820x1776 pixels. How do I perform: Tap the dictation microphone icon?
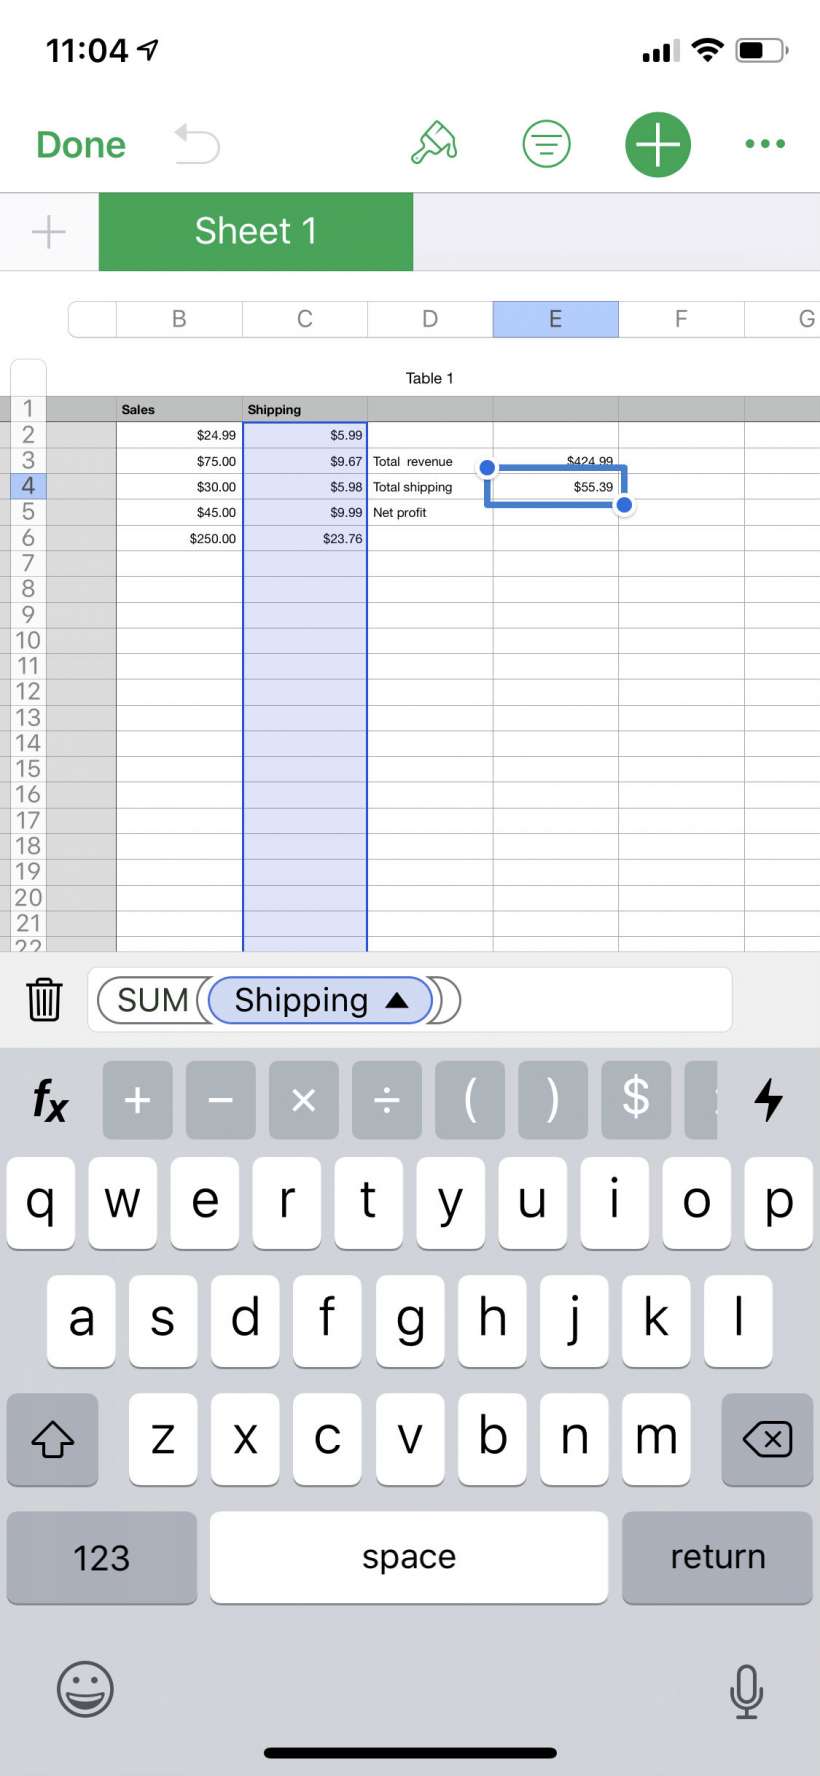point(746,1691)
